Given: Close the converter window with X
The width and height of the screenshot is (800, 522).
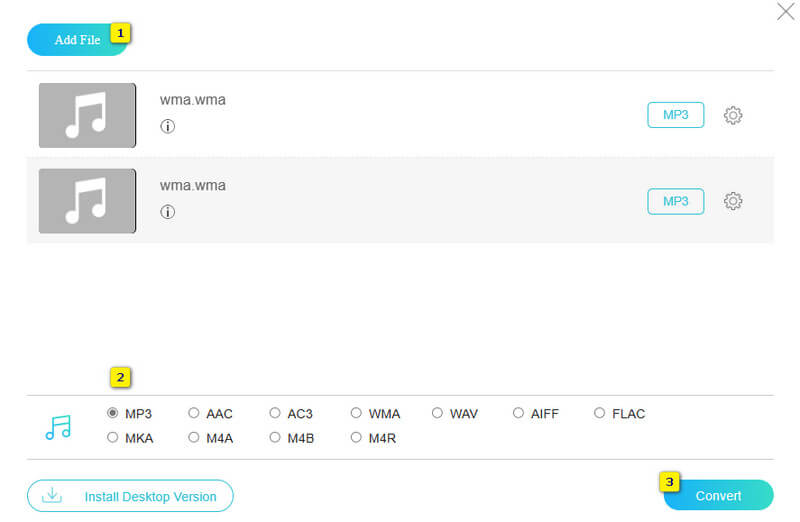Looking at the screenshot, I should point(786,12).
